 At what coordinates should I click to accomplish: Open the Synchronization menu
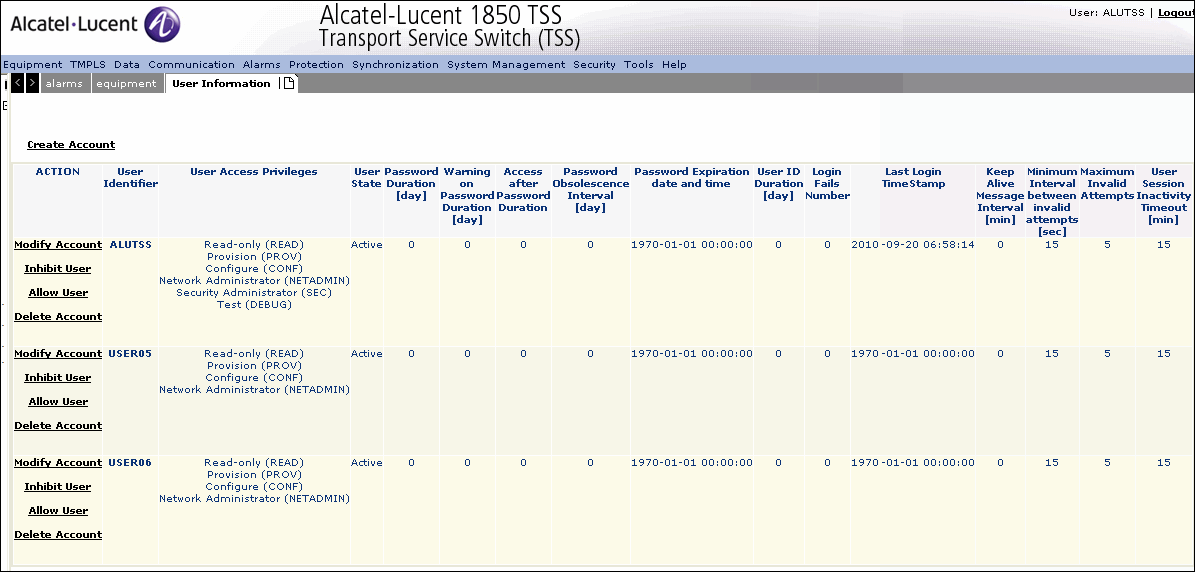click(396, 65)
